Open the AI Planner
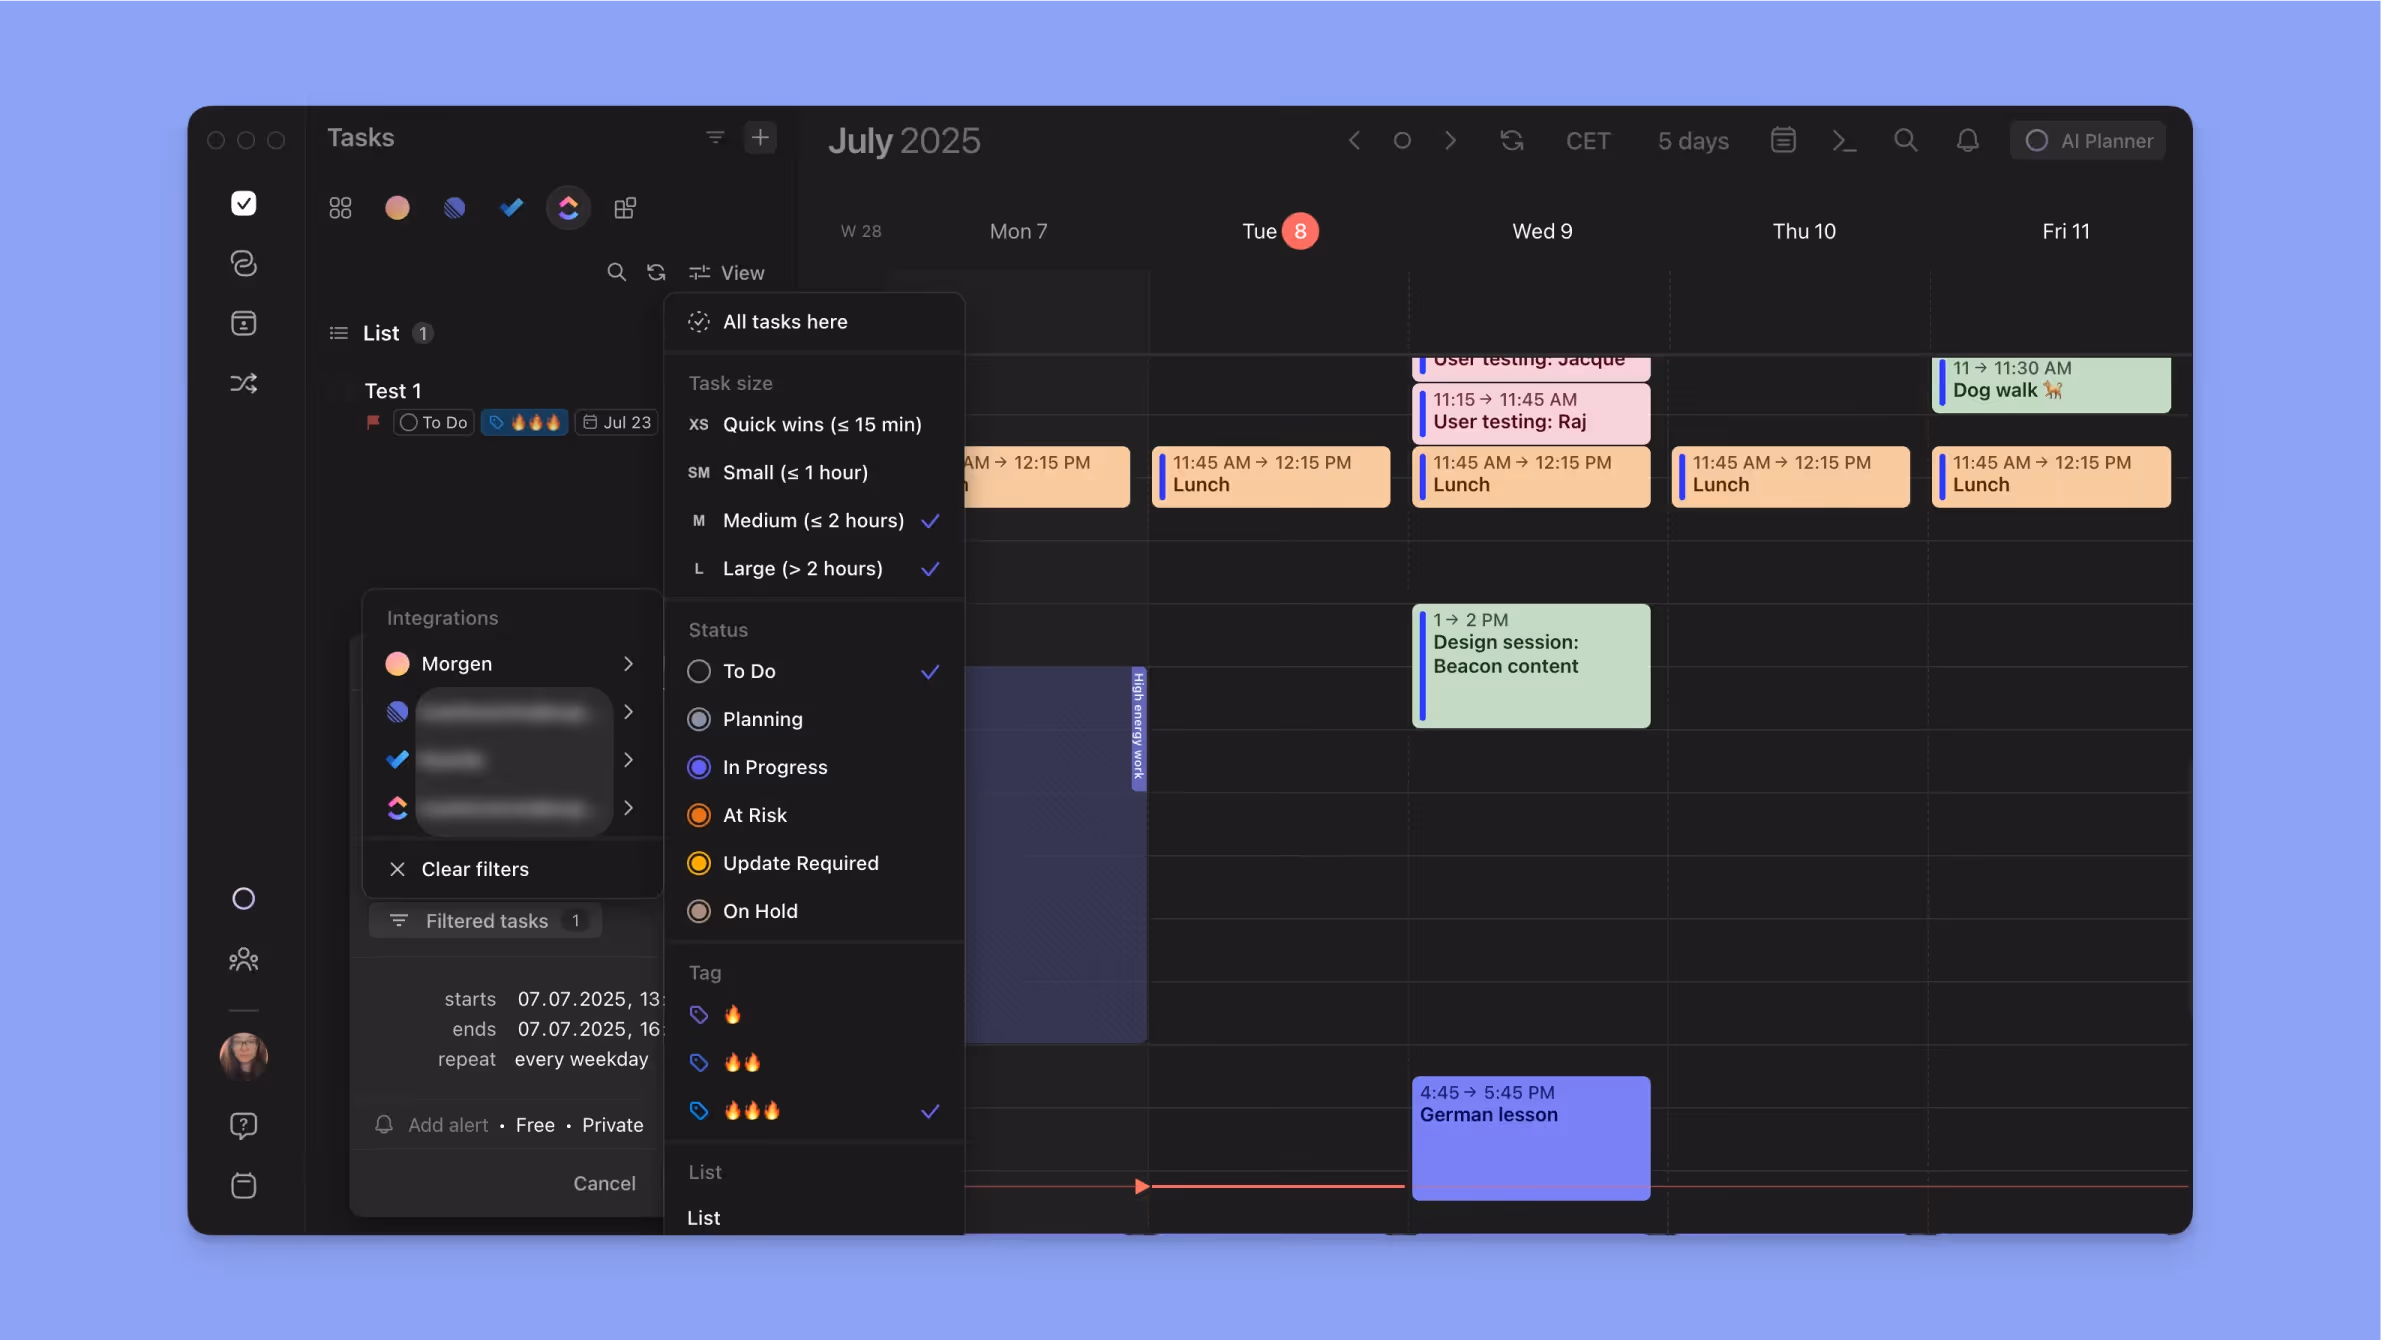 [2087, 140]
